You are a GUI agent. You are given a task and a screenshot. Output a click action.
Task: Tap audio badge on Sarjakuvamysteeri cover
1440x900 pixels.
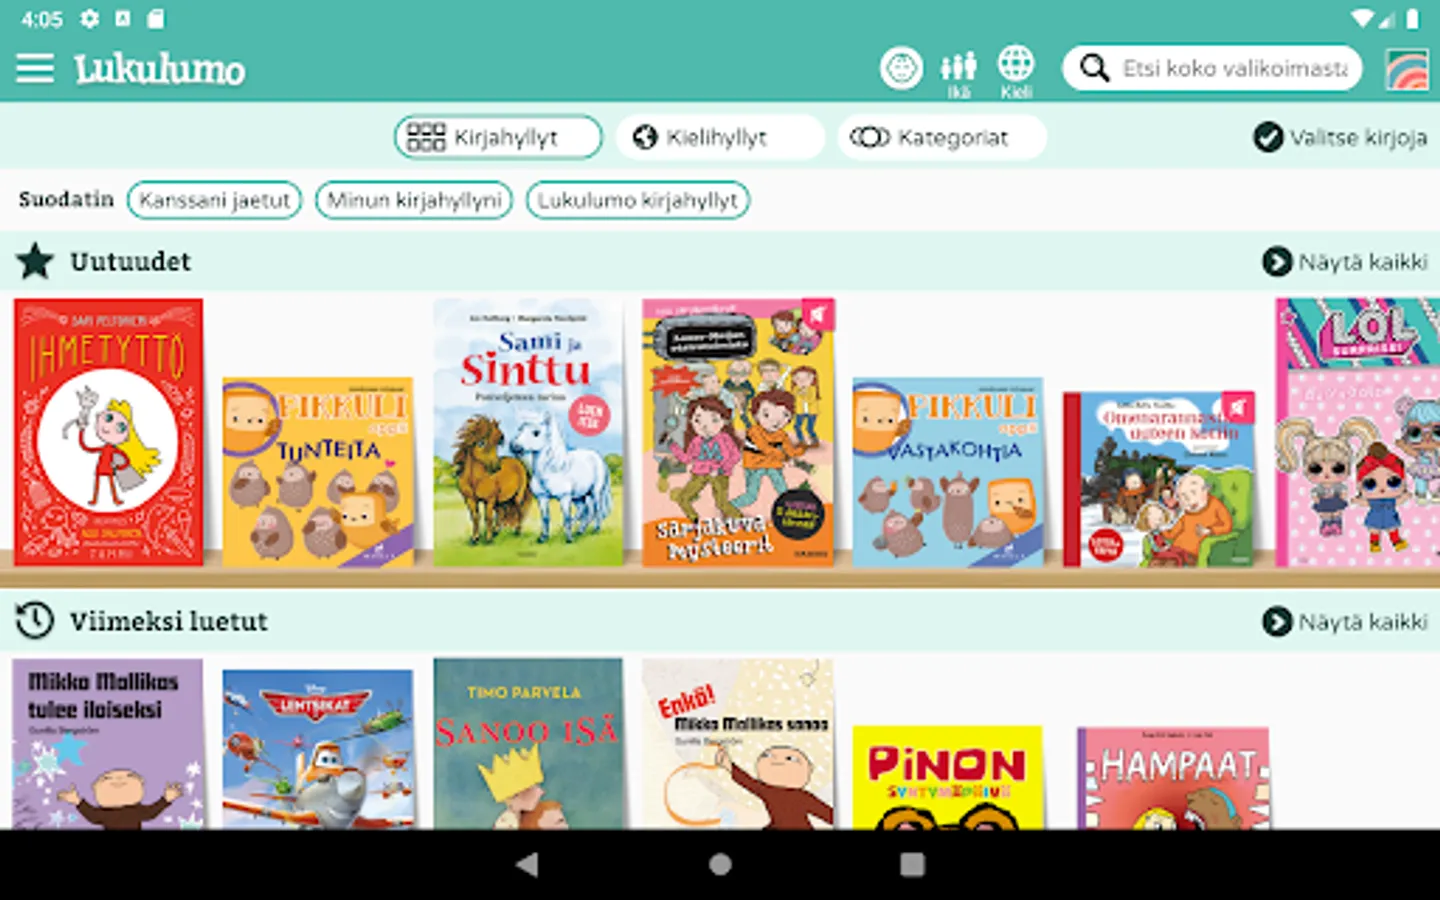click(818, 315)
